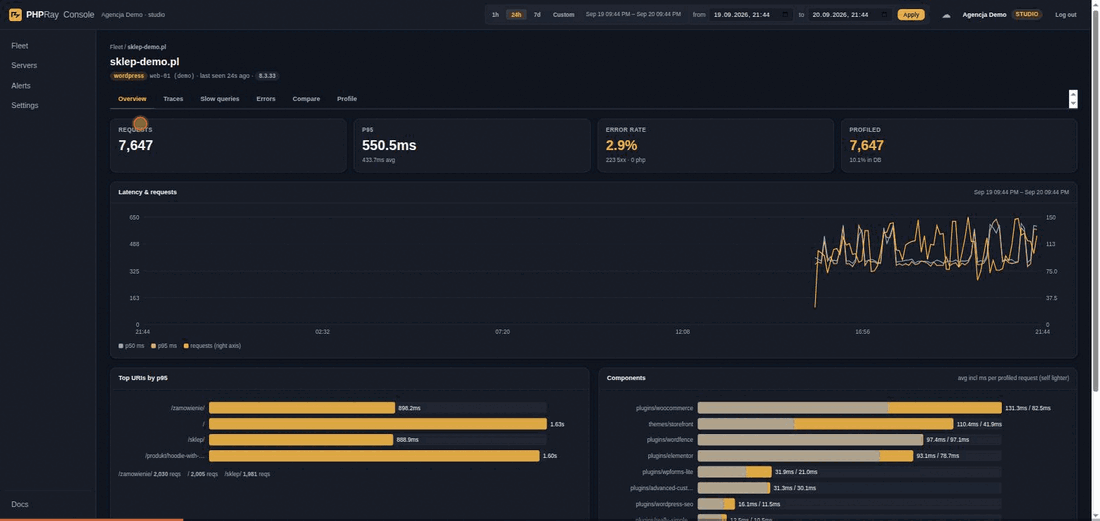This screenshot has width=1100, height=521.
Task: Switch to the Overview tab
Action: tap(132, 99)
